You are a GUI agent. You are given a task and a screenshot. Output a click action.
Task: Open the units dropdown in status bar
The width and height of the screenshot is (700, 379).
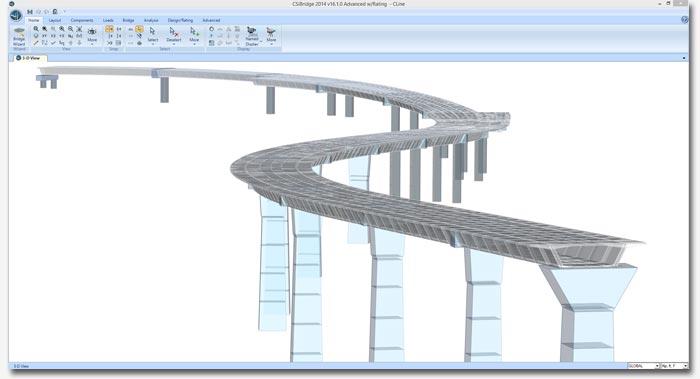674,366
